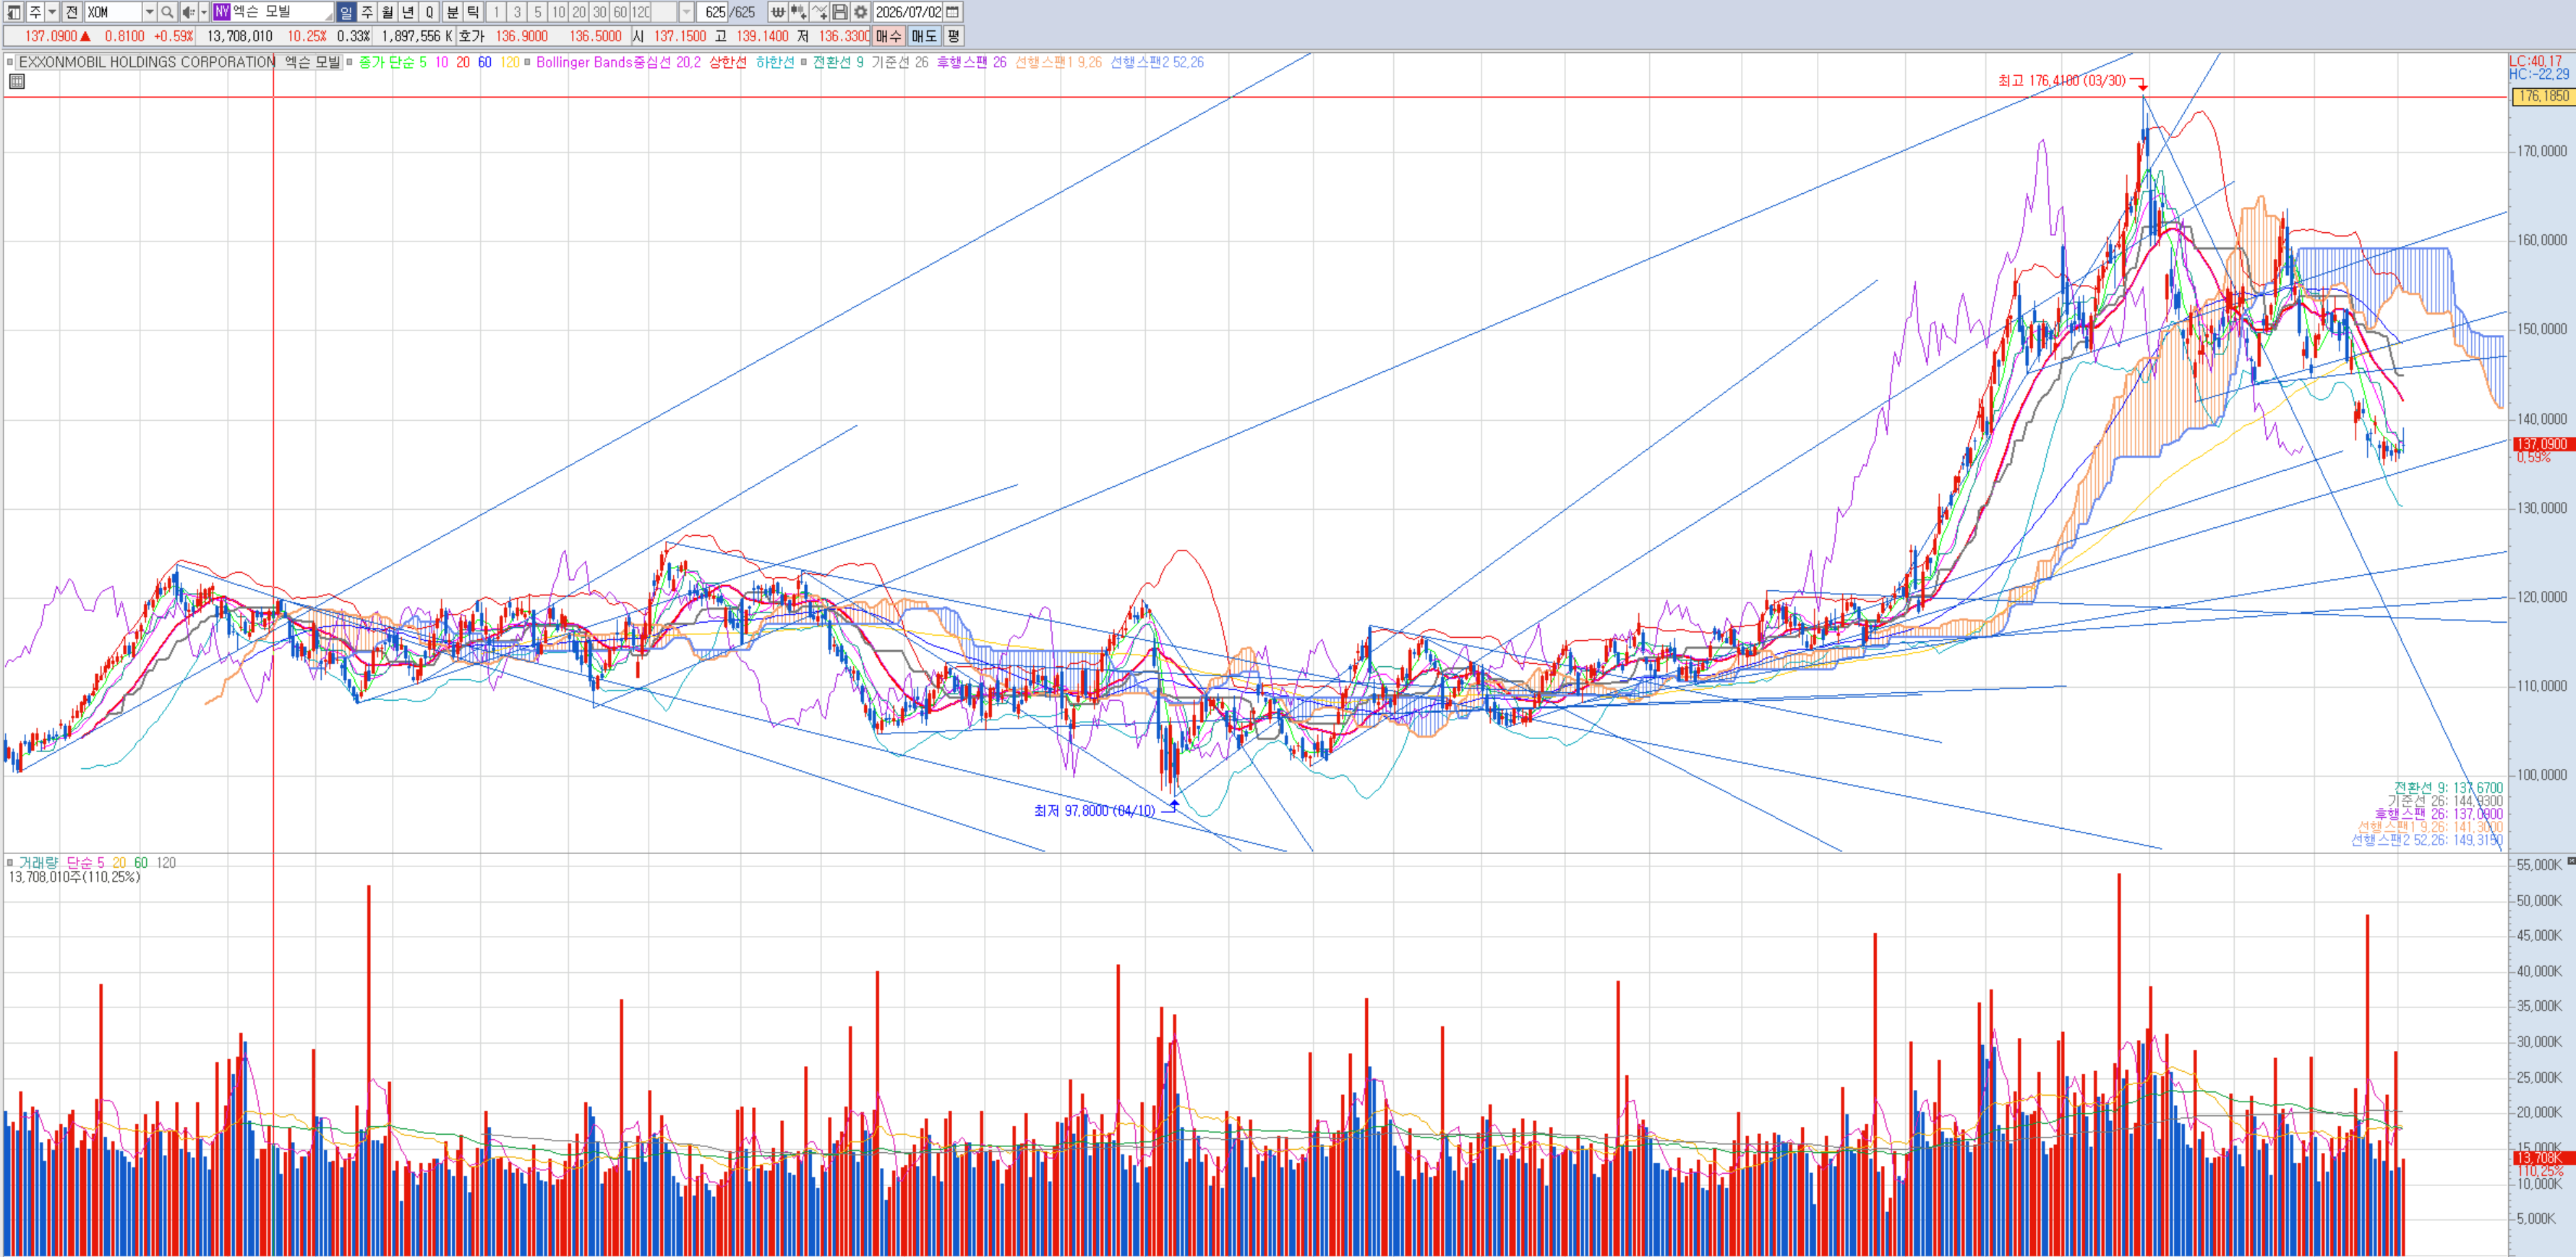Click the 176.1850 price axis label
2576x1257 pixels.
pyautogui.click(x=2541, y=96)
